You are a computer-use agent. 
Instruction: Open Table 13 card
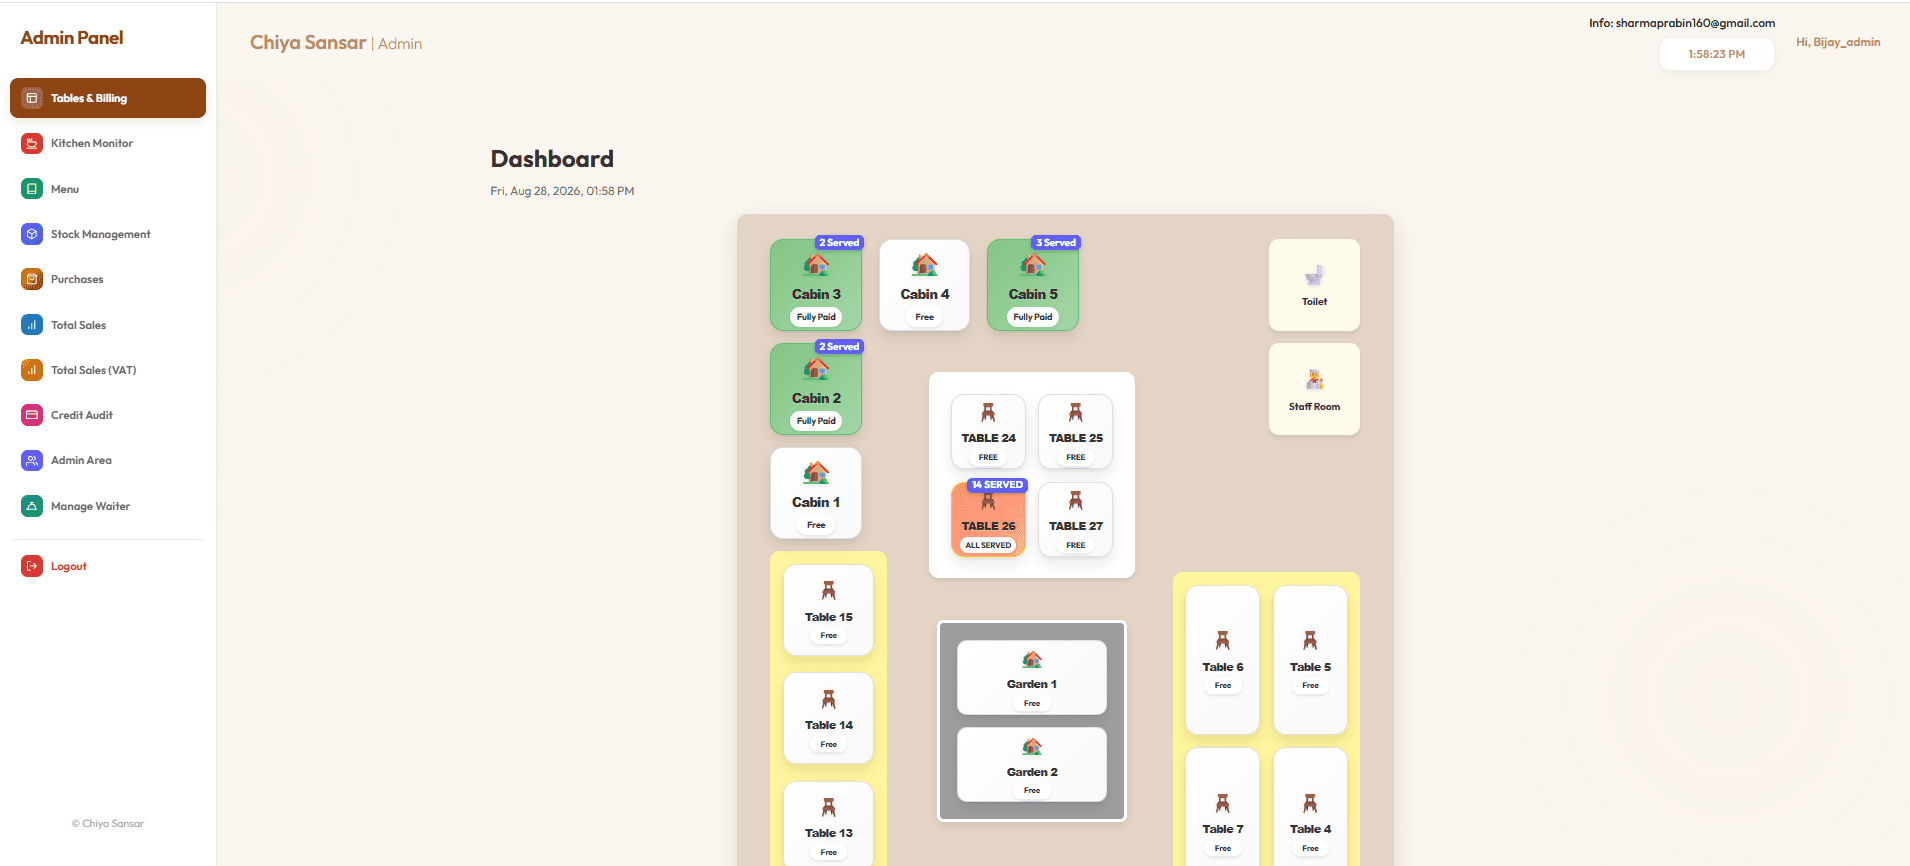pyautogui.click(x=829, y=824)
